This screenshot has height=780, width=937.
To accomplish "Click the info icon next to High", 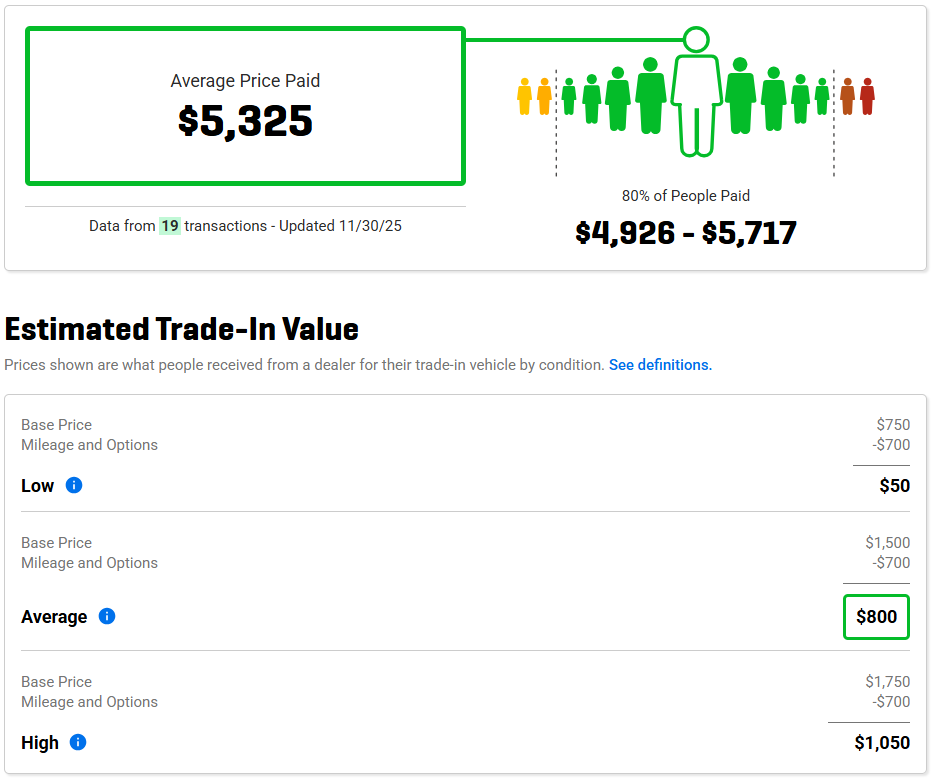I will pyautogui.click(x=78, y=742).
